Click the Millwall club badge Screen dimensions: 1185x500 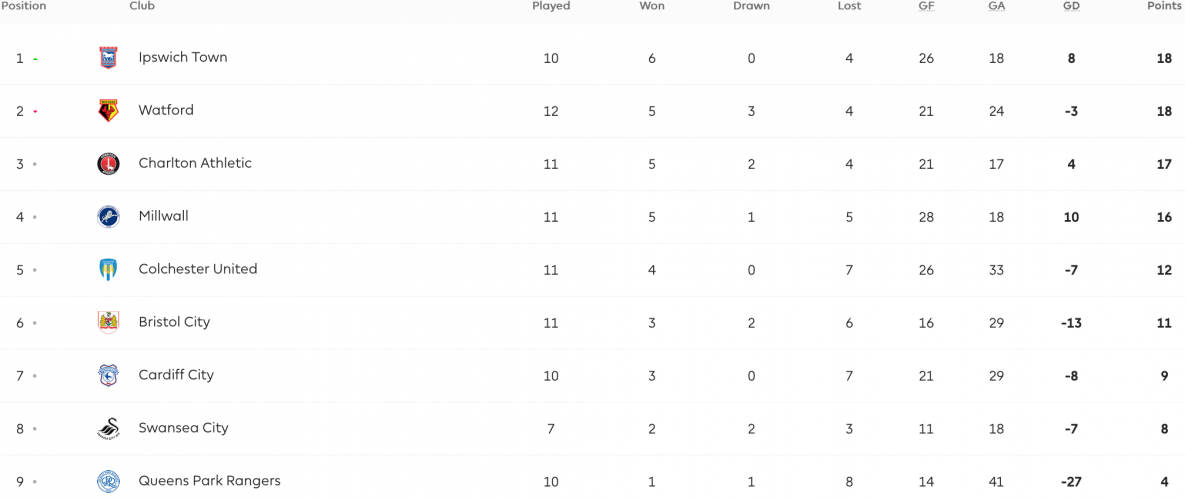click(x=108, y=216)
